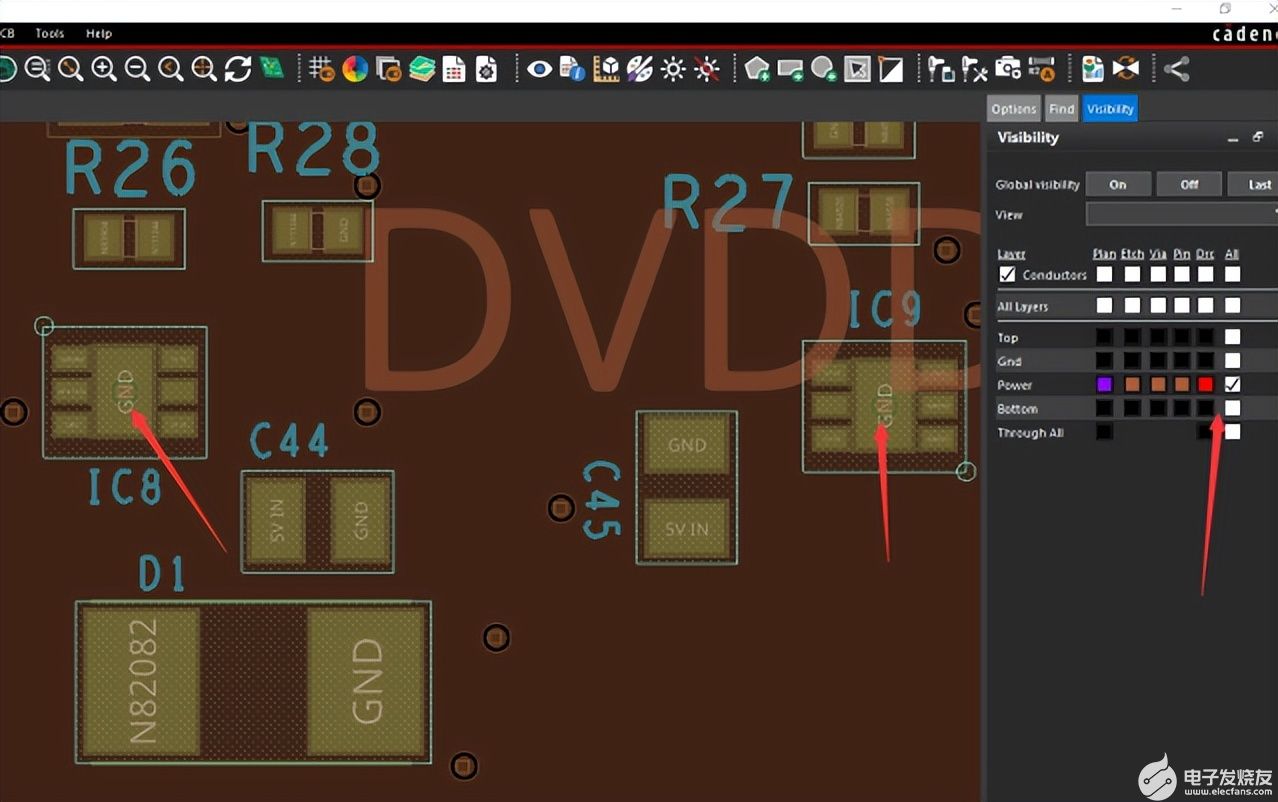Screen dimensions: 1278x802
Task: Enable the Bottom layer All checkbox
Action: [x=1232, y=408]
